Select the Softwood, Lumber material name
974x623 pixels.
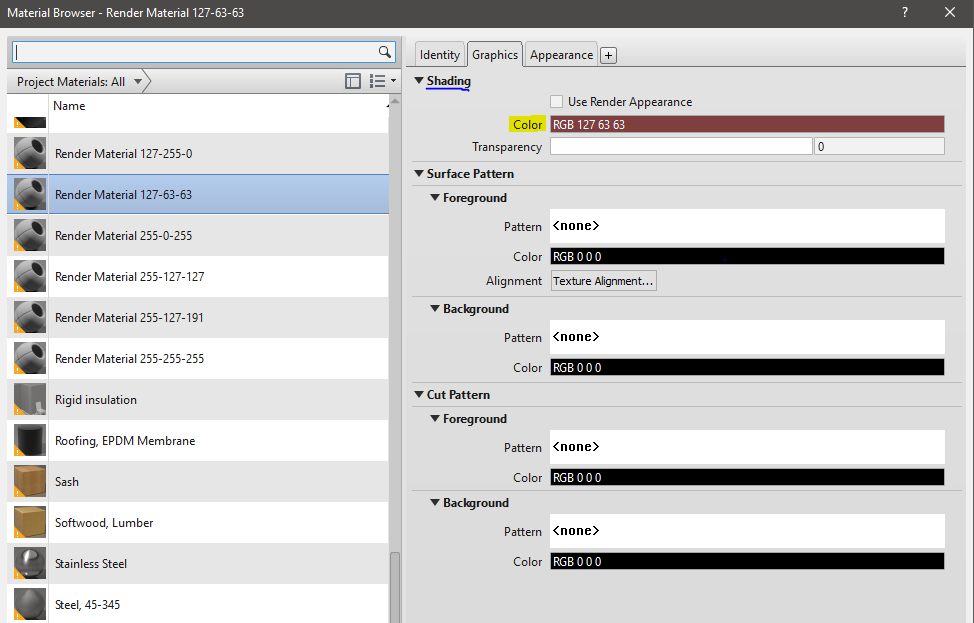104,523
